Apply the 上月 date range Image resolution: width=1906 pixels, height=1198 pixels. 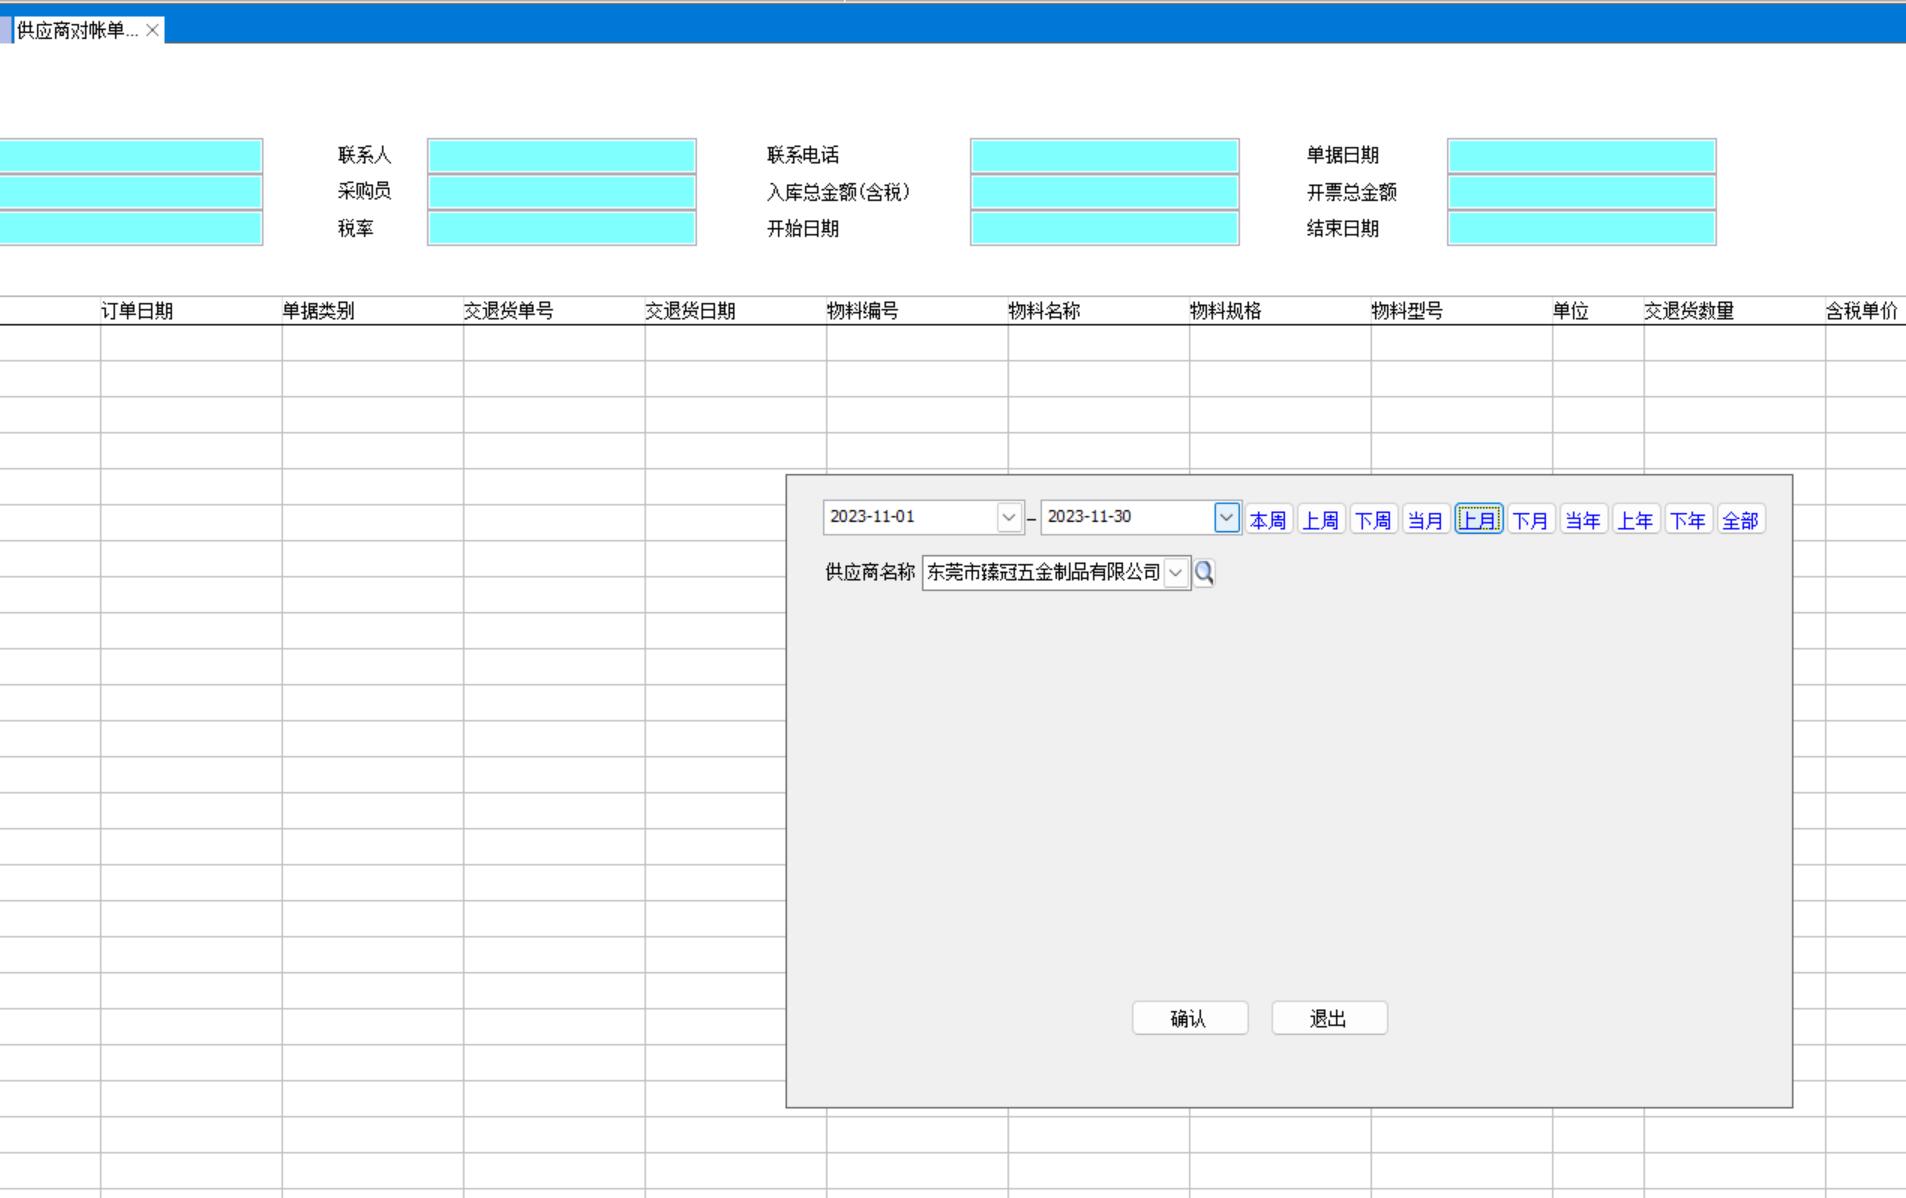[1478, 520]
